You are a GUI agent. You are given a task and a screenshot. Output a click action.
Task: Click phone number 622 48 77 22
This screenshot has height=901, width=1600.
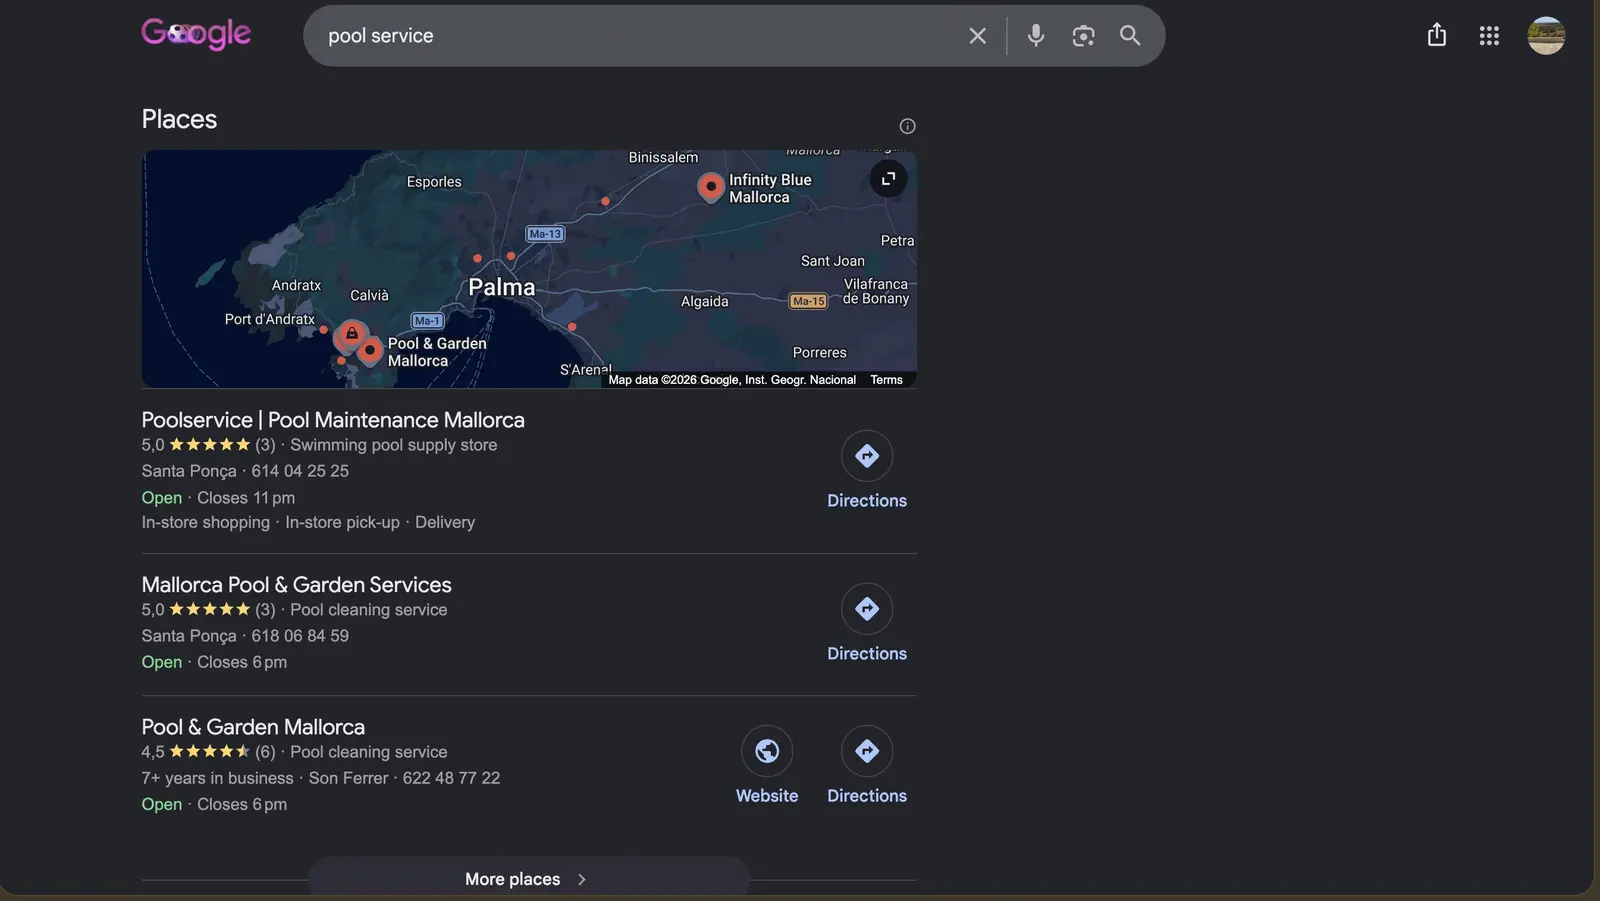pos(451,778)
